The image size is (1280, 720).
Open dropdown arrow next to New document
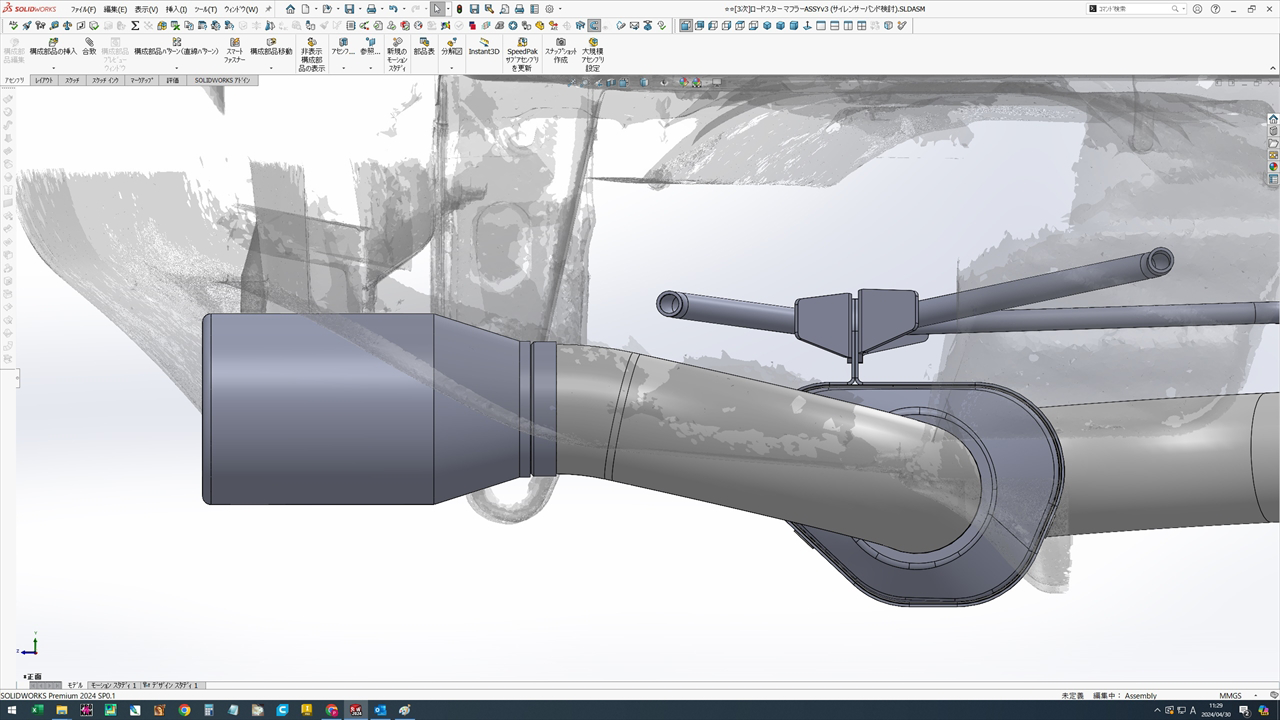[316, 9]
